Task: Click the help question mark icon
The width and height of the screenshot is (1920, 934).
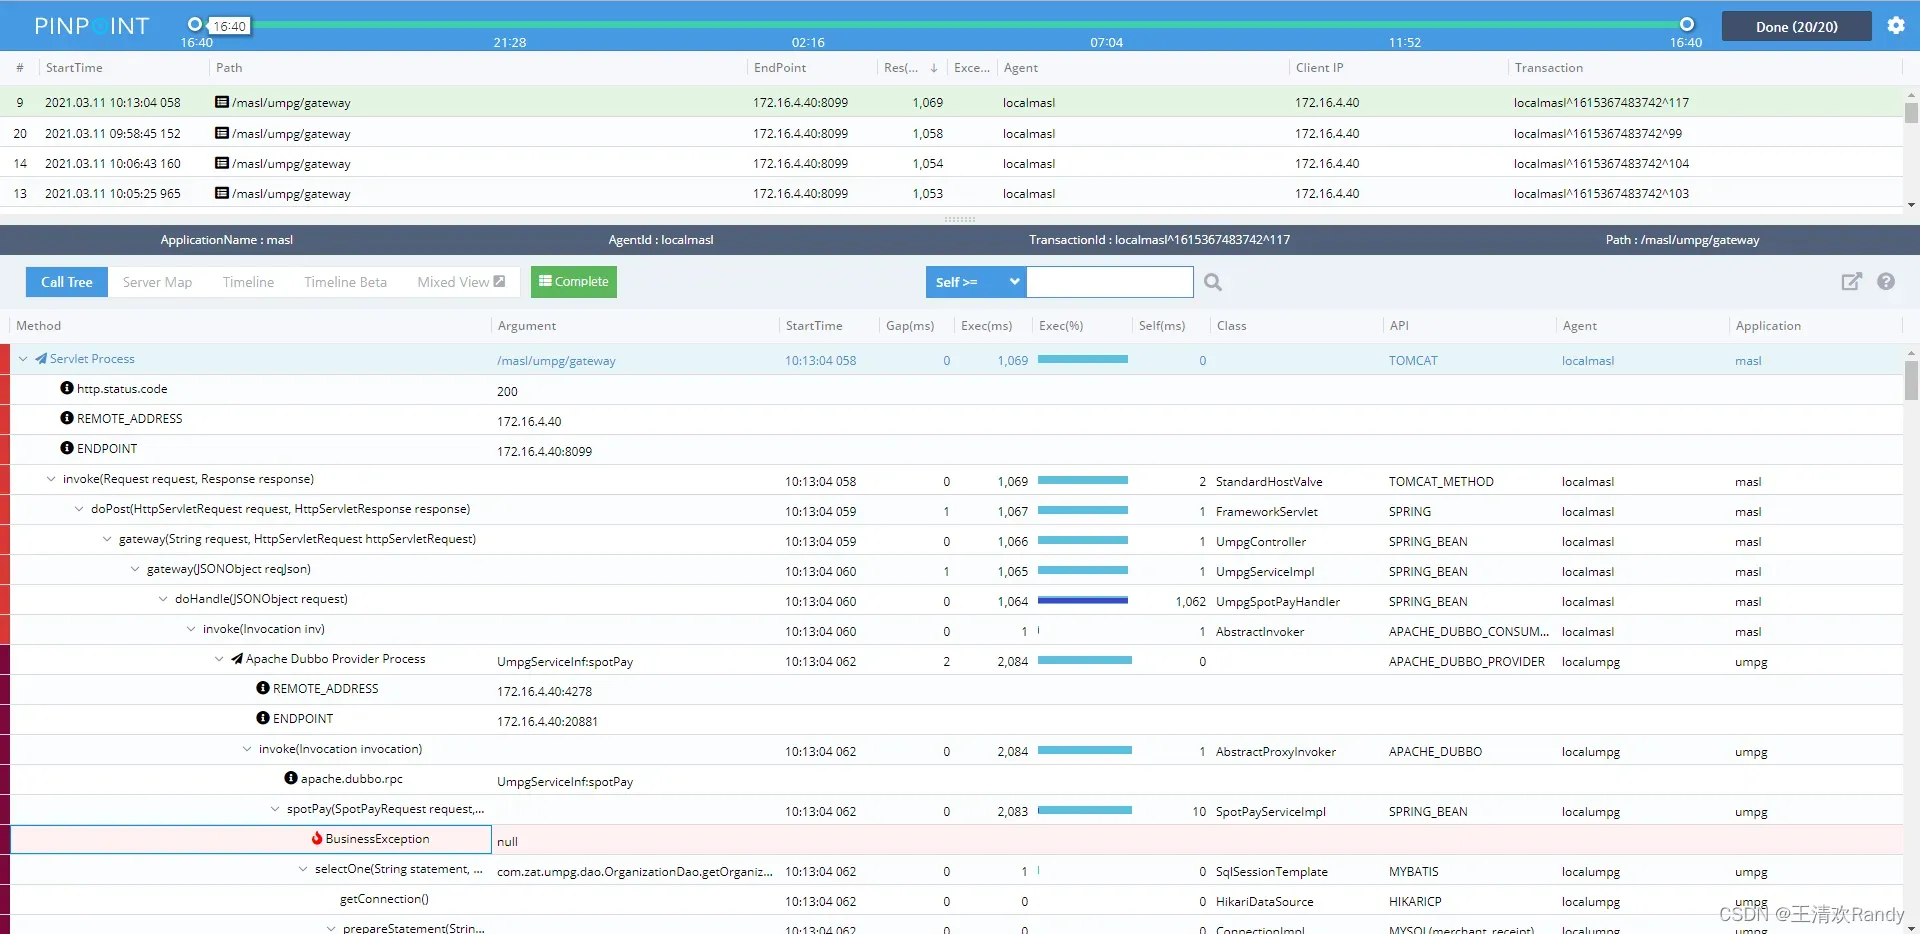Action: click(1886, 282)
